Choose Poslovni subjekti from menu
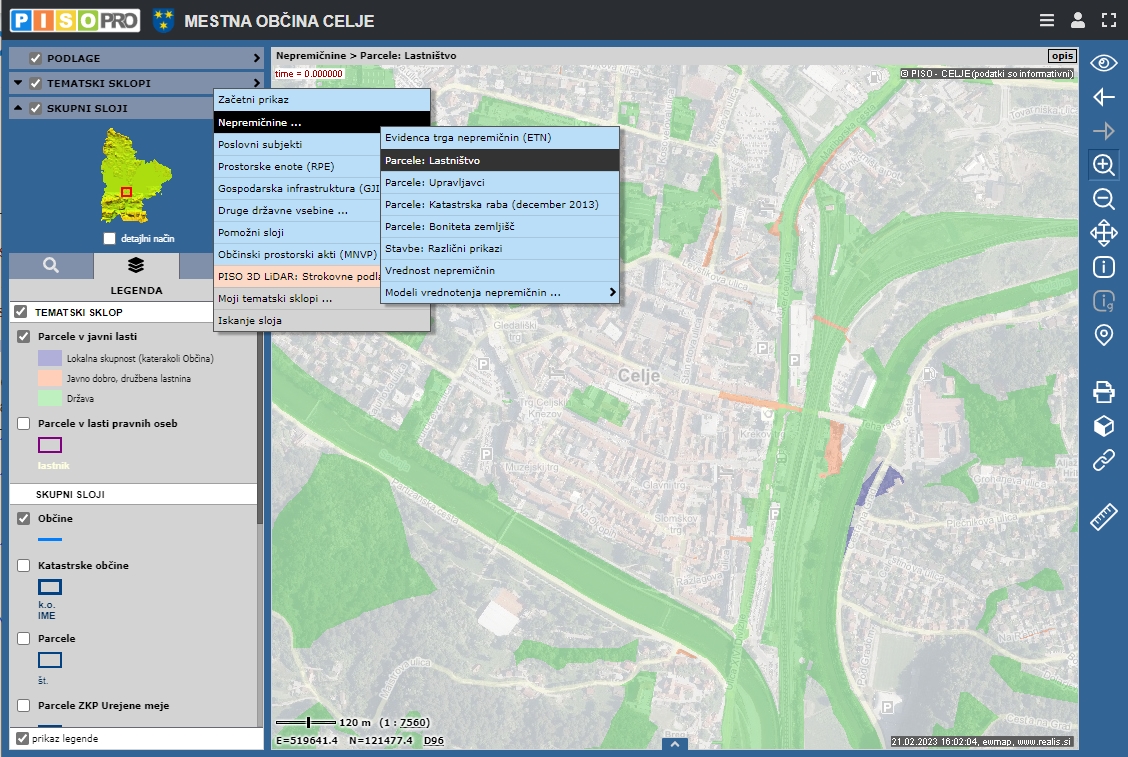This screenshot has height=757, width=1128. [x=260, y=144]
